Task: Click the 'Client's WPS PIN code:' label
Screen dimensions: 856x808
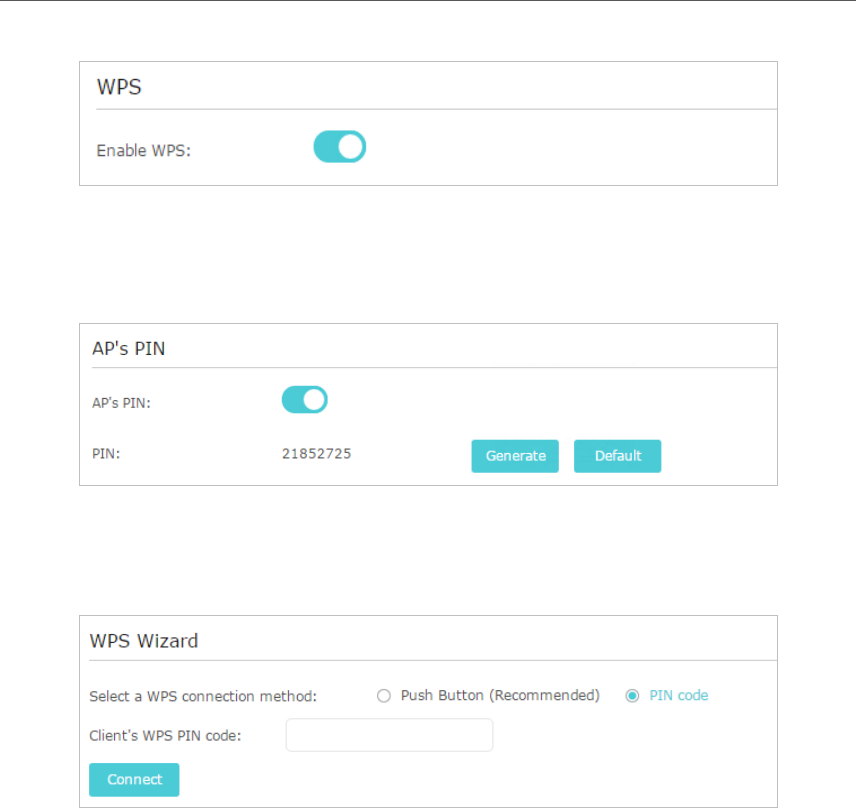Action: (x=165, y=736)
